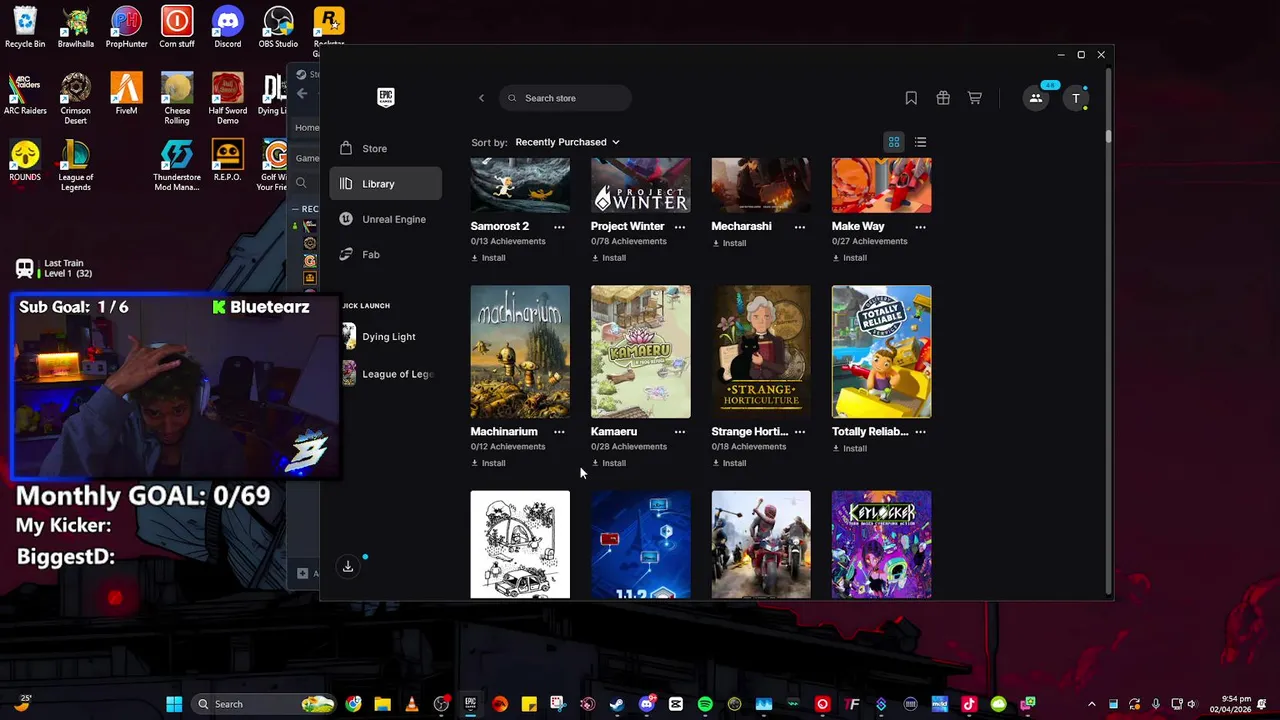Open Epic Games Launcher taskbar icon
This screenshot has height=720, width=1280.
tap(470, 704)
